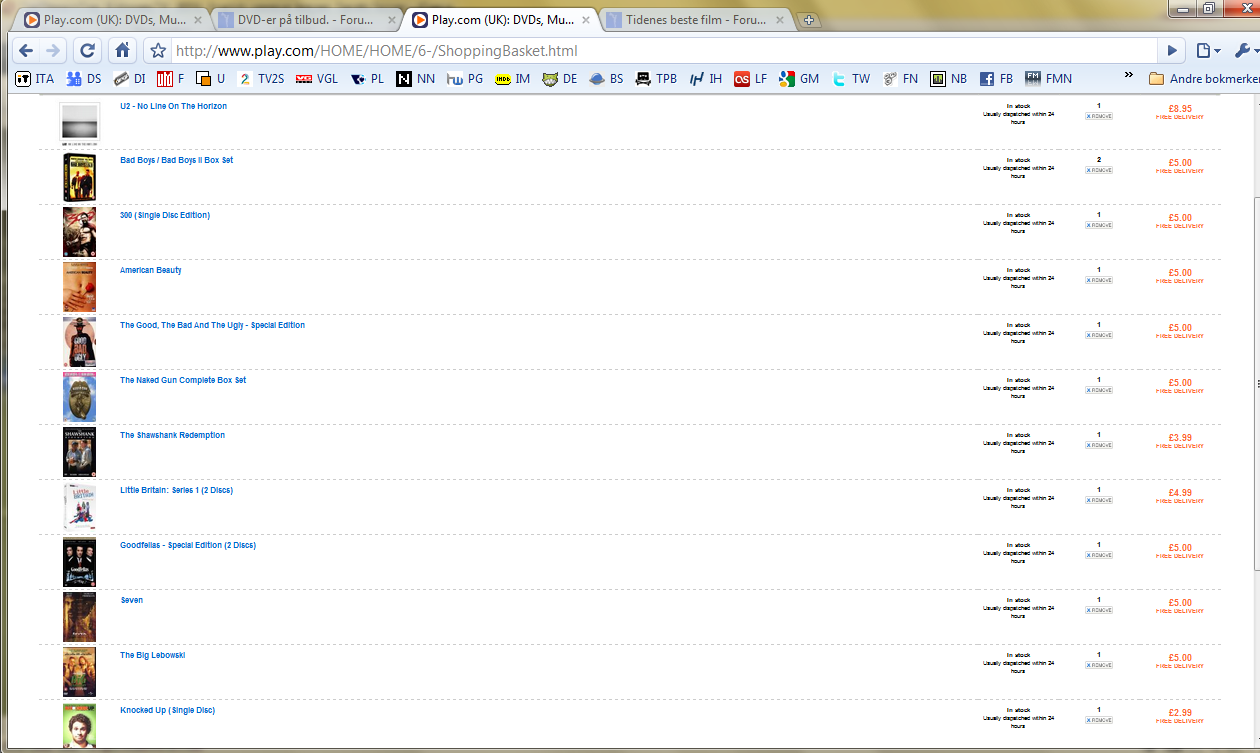Image resolution: width=1260 pixels, height=753 pixels.
Task: Close the DVD-er på tilbud tab
Action: [391, 20]
